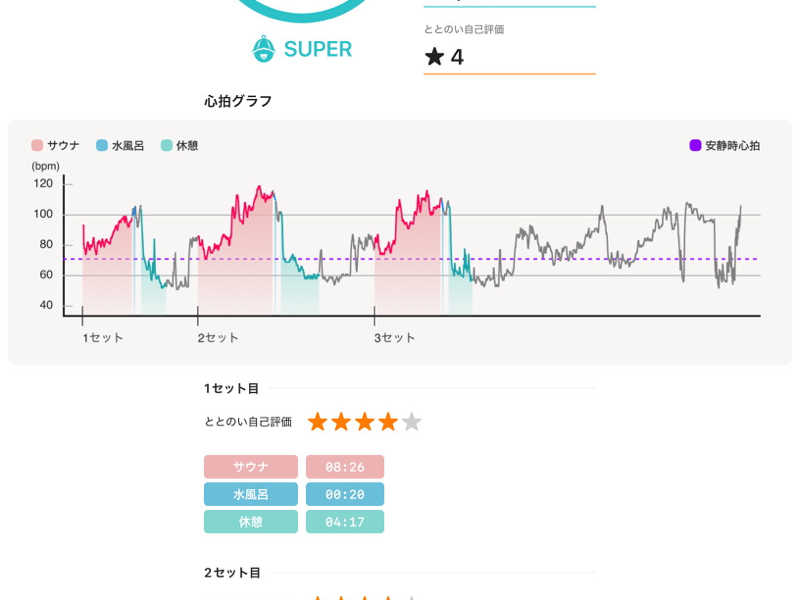
Task: Click the blue 水風呂 label button
Action: [x=250, y=494]
